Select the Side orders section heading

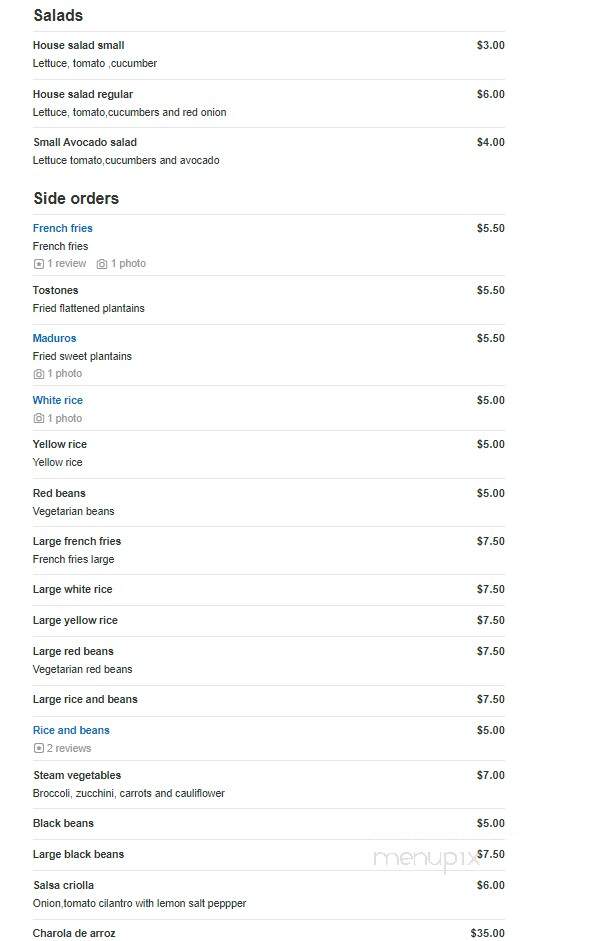pyautogui.click(x=76, y=199)
